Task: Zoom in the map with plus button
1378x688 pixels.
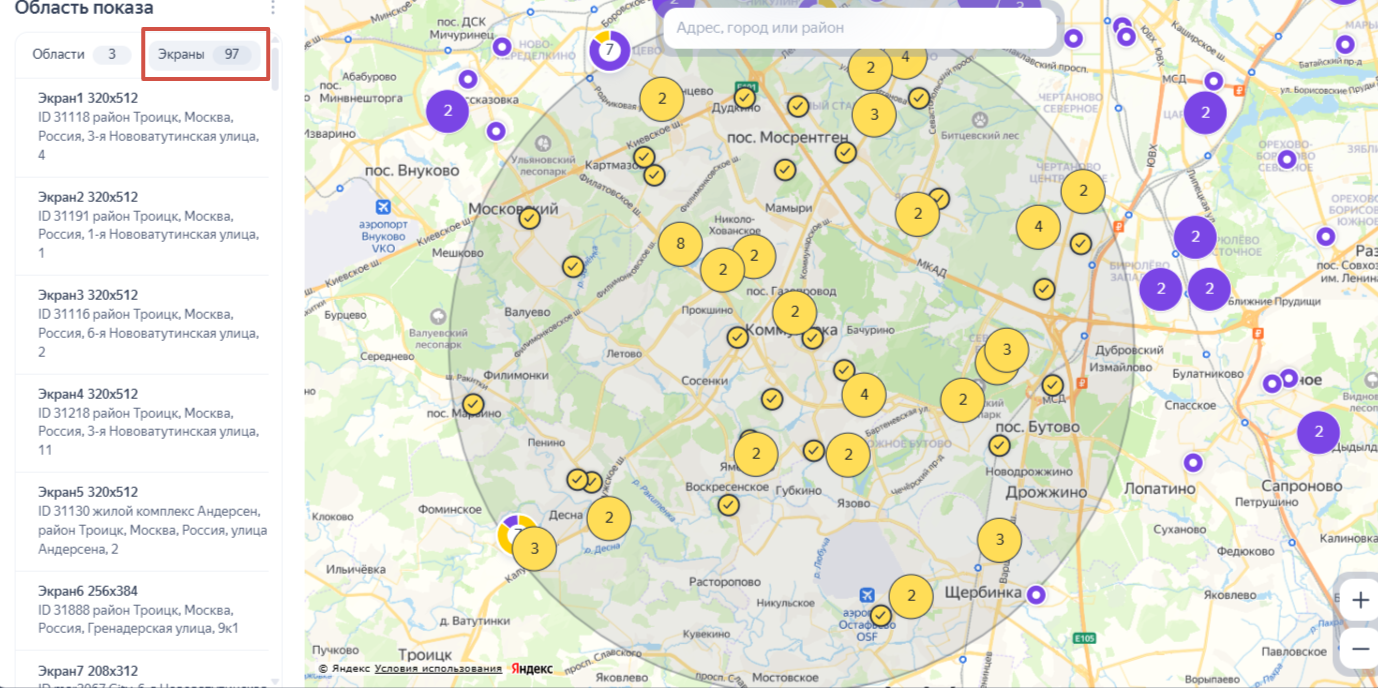Action: point(1359,601)
